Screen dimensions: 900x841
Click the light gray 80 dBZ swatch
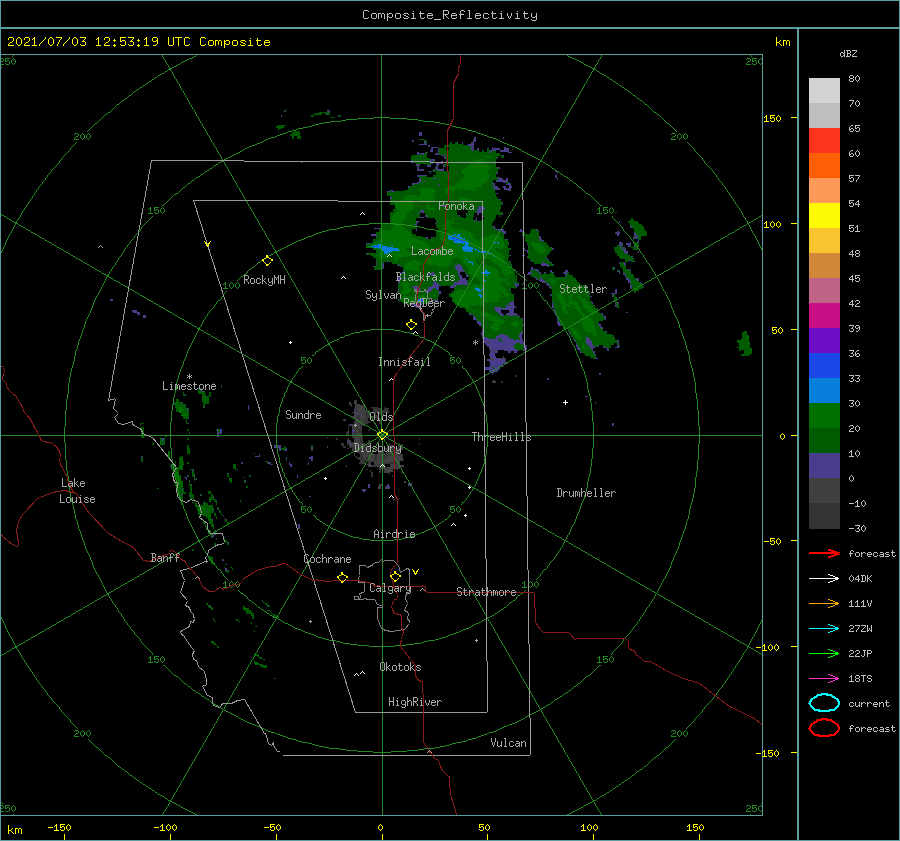coord(824,90)
